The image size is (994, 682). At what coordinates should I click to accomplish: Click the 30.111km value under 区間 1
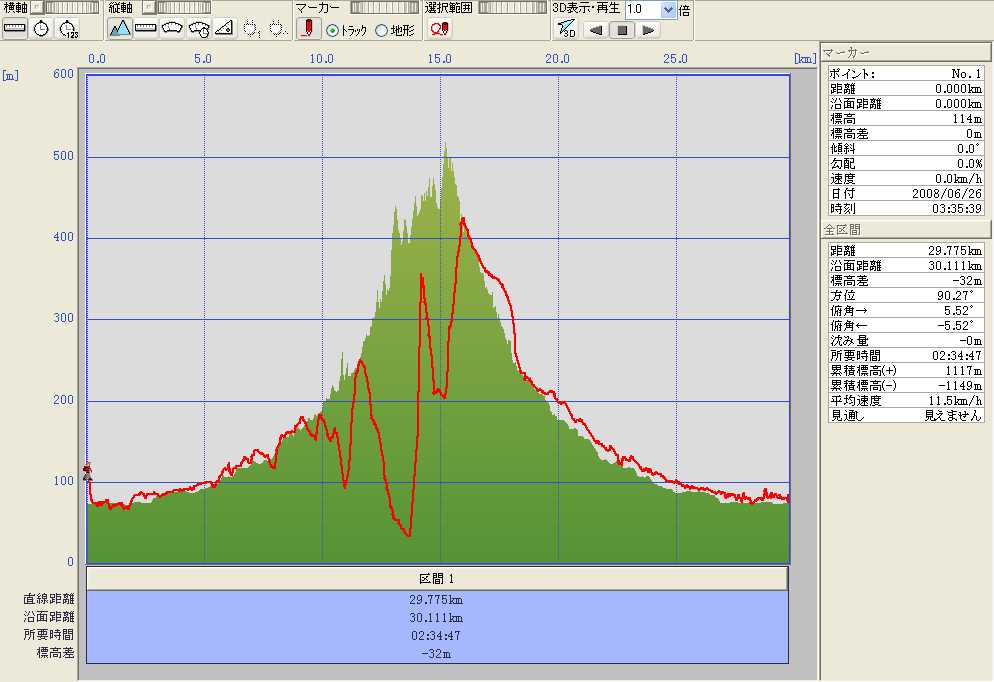click(x=436, y=617)
